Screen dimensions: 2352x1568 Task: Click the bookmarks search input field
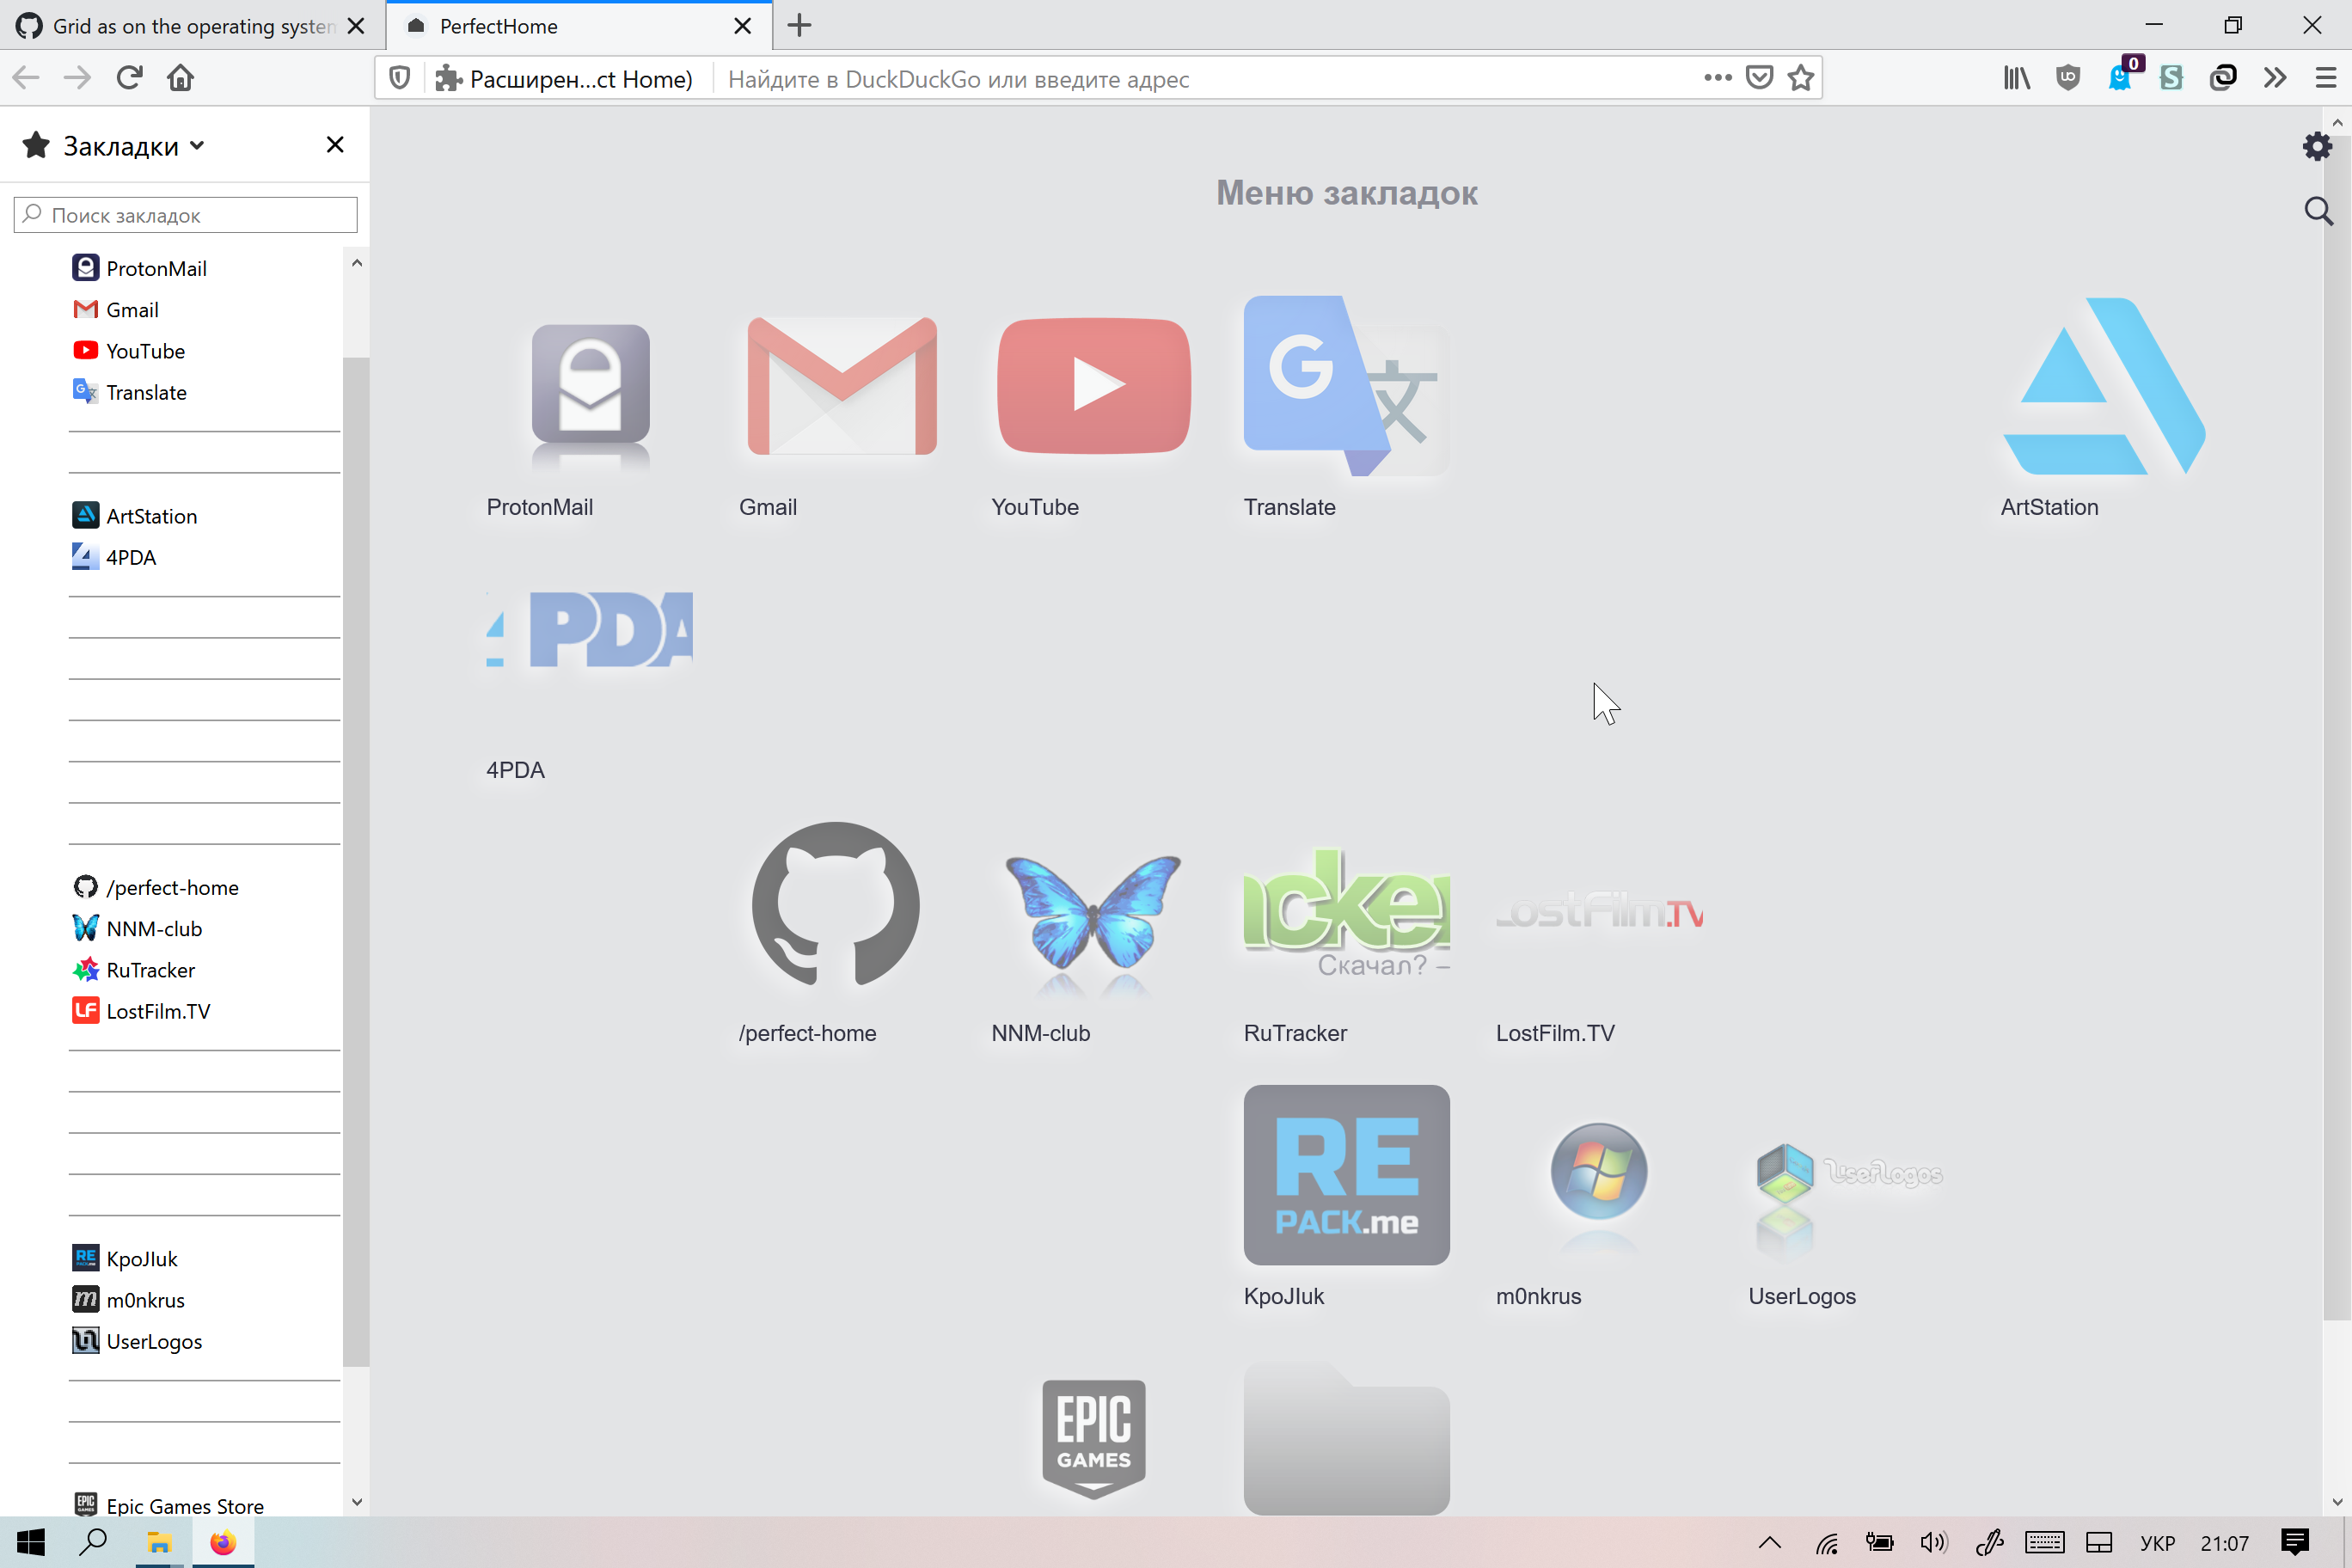click(187, 213)
